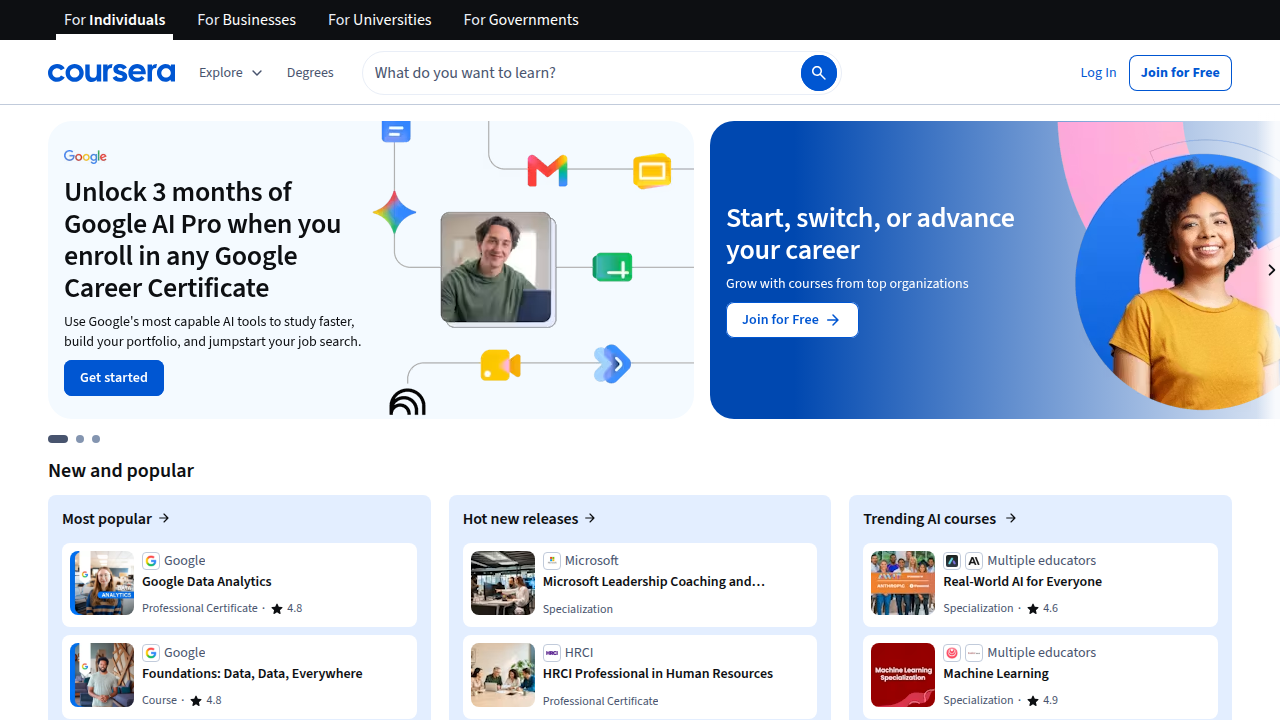The width and height of the screenshot is (1280, 720).
Task: Click the Microsoft logo icon on the Leadership Coaching card
Action: coord(551,561)
